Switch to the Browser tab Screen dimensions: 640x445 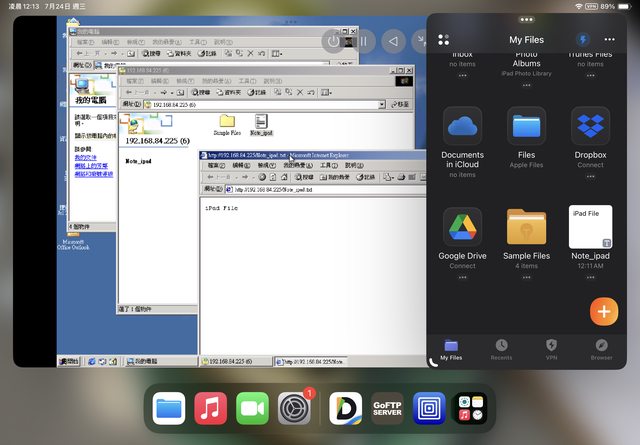602,348
